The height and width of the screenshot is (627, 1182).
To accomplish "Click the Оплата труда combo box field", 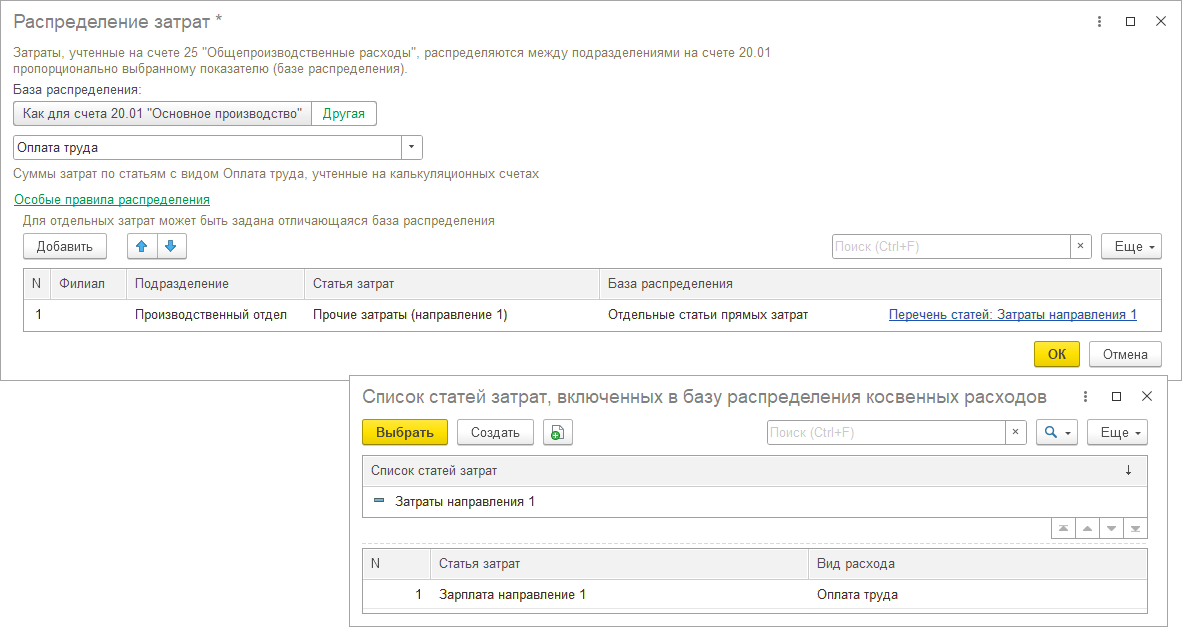I will tap(207, 148).
